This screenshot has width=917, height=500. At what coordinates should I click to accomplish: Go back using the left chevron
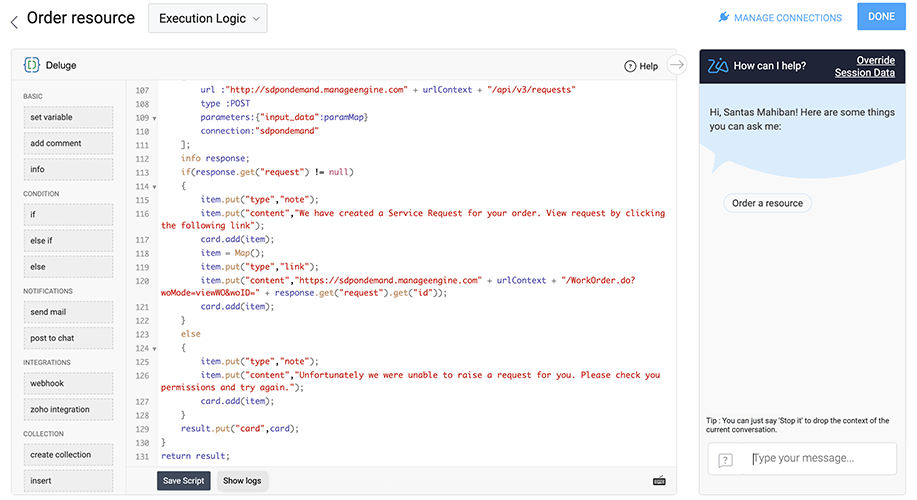[x=14, y=20]
